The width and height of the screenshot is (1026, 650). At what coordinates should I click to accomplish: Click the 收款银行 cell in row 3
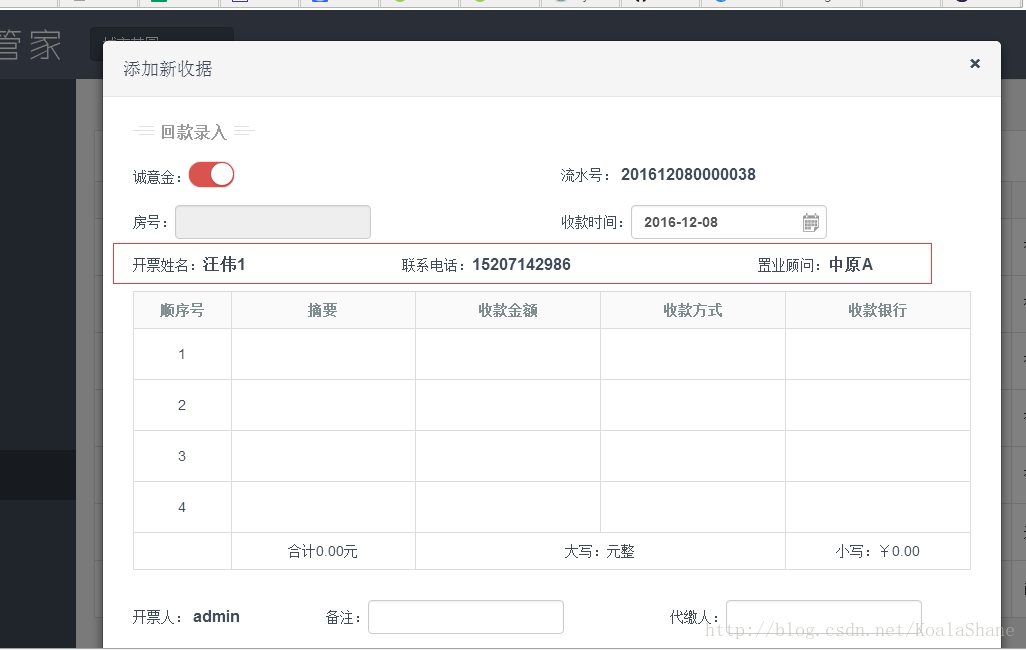(877, 456)
